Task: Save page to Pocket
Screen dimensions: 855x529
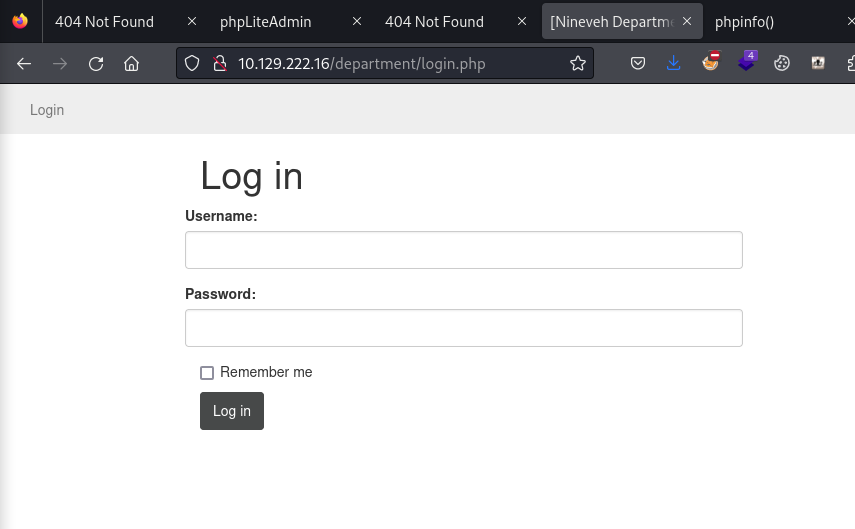Action: (638, 63)
